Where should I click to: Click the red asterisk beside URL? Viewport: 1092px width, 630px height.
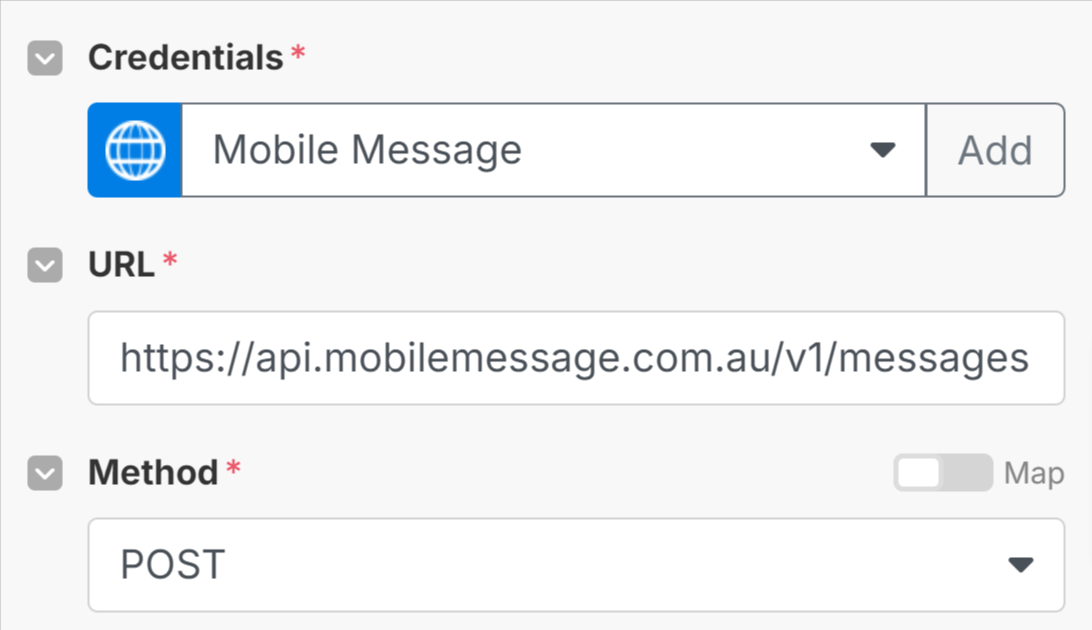pos(170,262)
